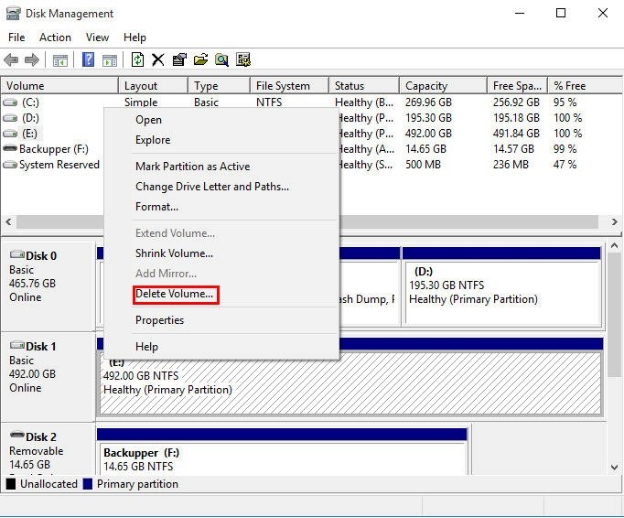Toggle the Show/Hide Console Tree toolbar icon
The height and width of the screenshot is (518, 624).
(60, 60)
